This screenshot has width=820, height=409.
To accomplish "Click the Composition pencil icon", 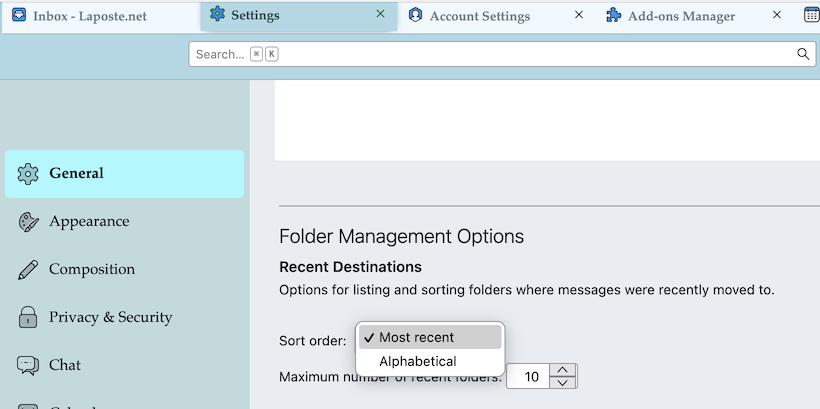I will [28, 270].
